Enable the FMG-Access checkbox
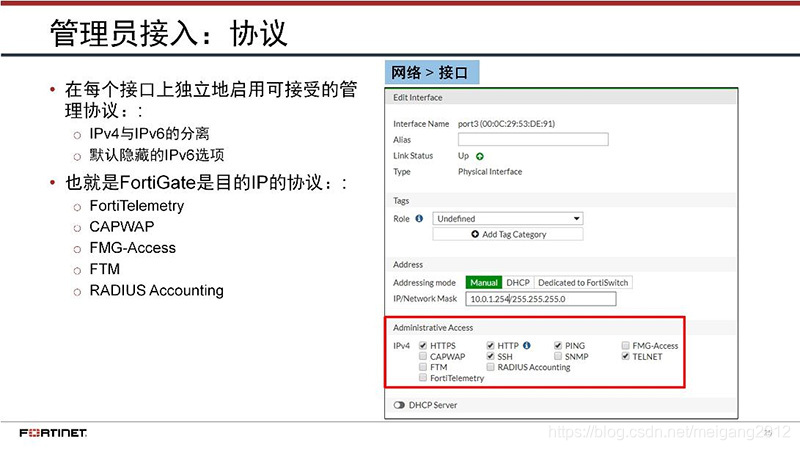 pyautogui.click(x=625, y=345)
